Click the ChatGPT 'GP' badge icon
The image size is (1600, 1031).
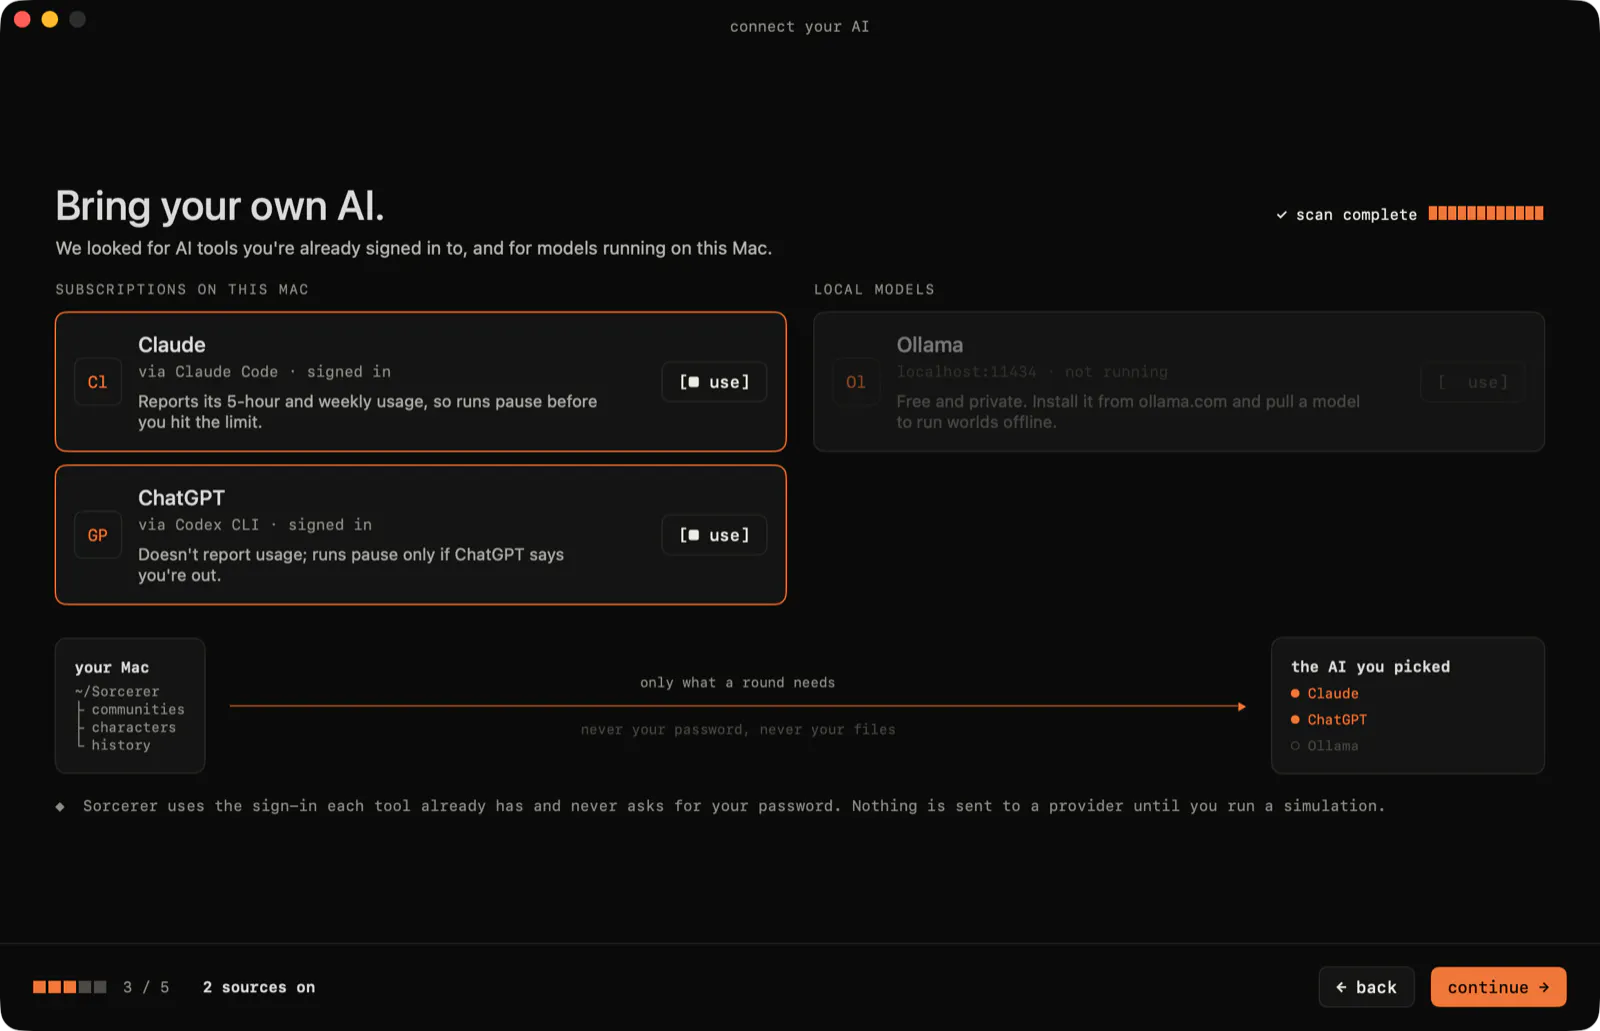(x=98, y=535)
